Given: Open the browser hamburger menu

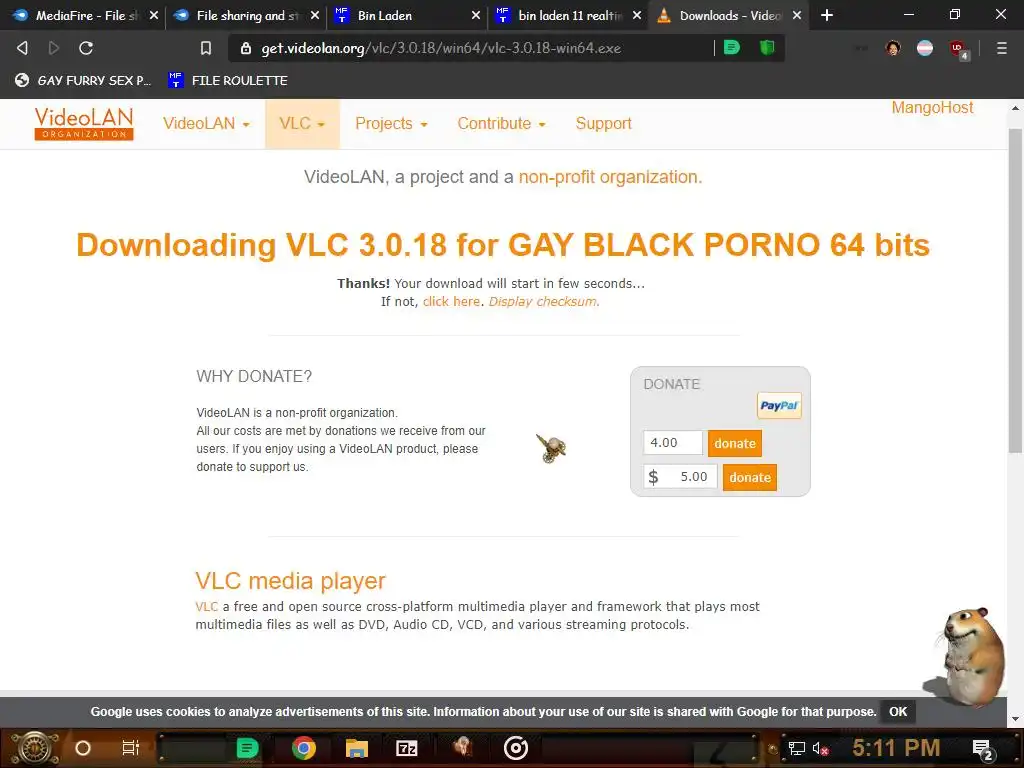Looking at the screenshot, I should point(1001,48).
